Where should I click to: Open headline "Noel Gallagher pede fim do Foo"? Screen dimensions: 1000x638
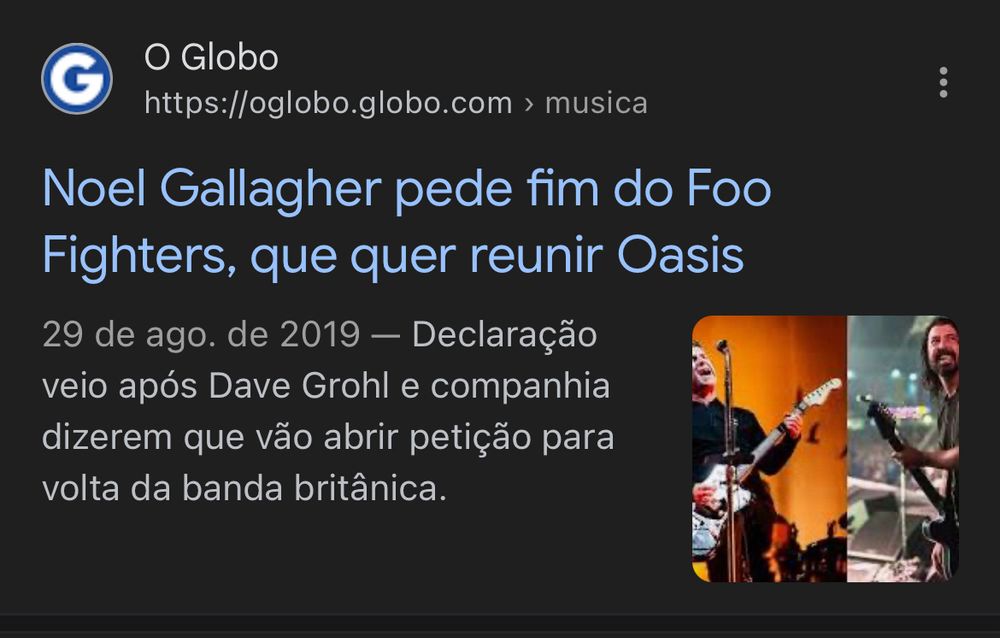click(x=407, y=189)
